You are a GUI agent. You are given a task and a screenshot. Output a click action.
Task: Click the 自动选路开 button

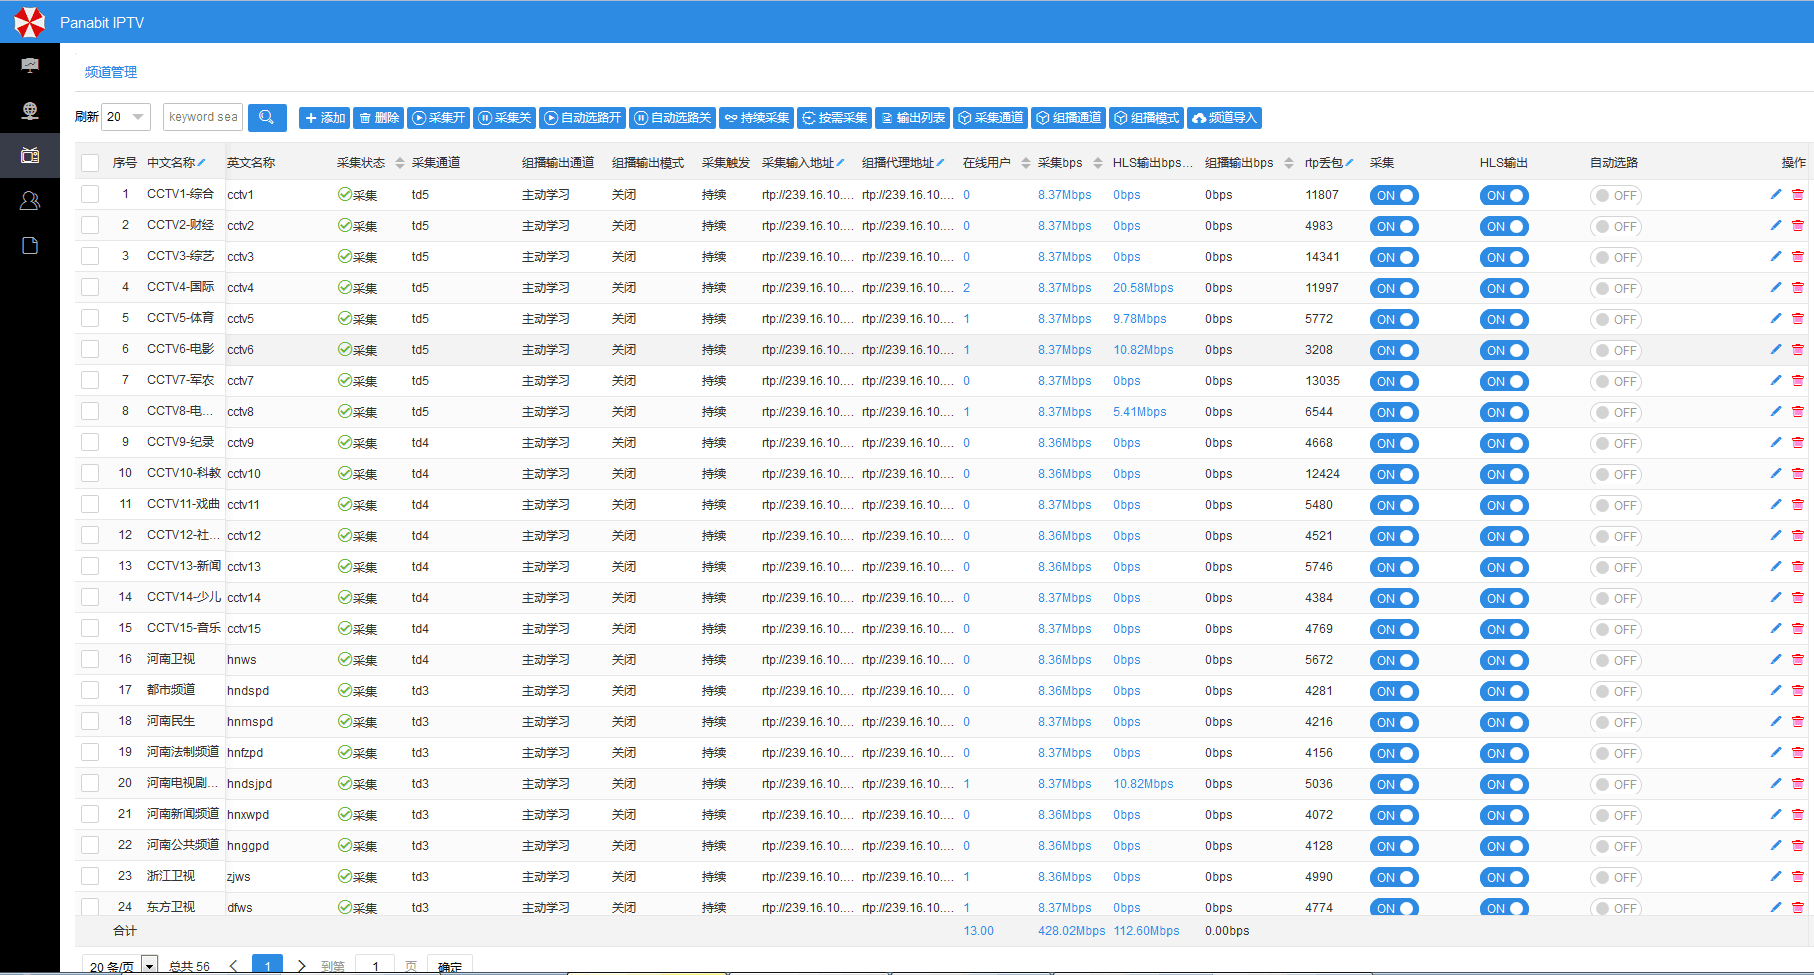pos(583,118)
